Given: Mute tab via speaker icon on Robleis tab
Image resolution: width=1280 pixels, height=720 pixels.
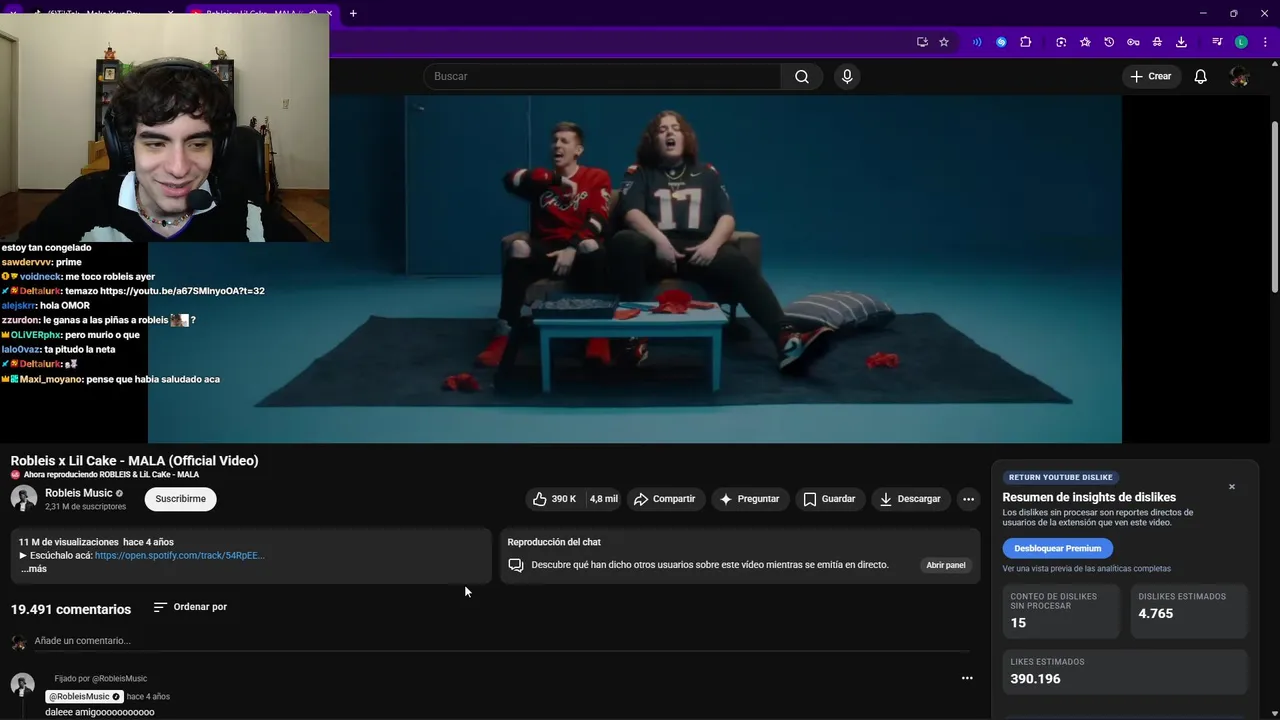Looking at the screenshot, I should point(313,13).
